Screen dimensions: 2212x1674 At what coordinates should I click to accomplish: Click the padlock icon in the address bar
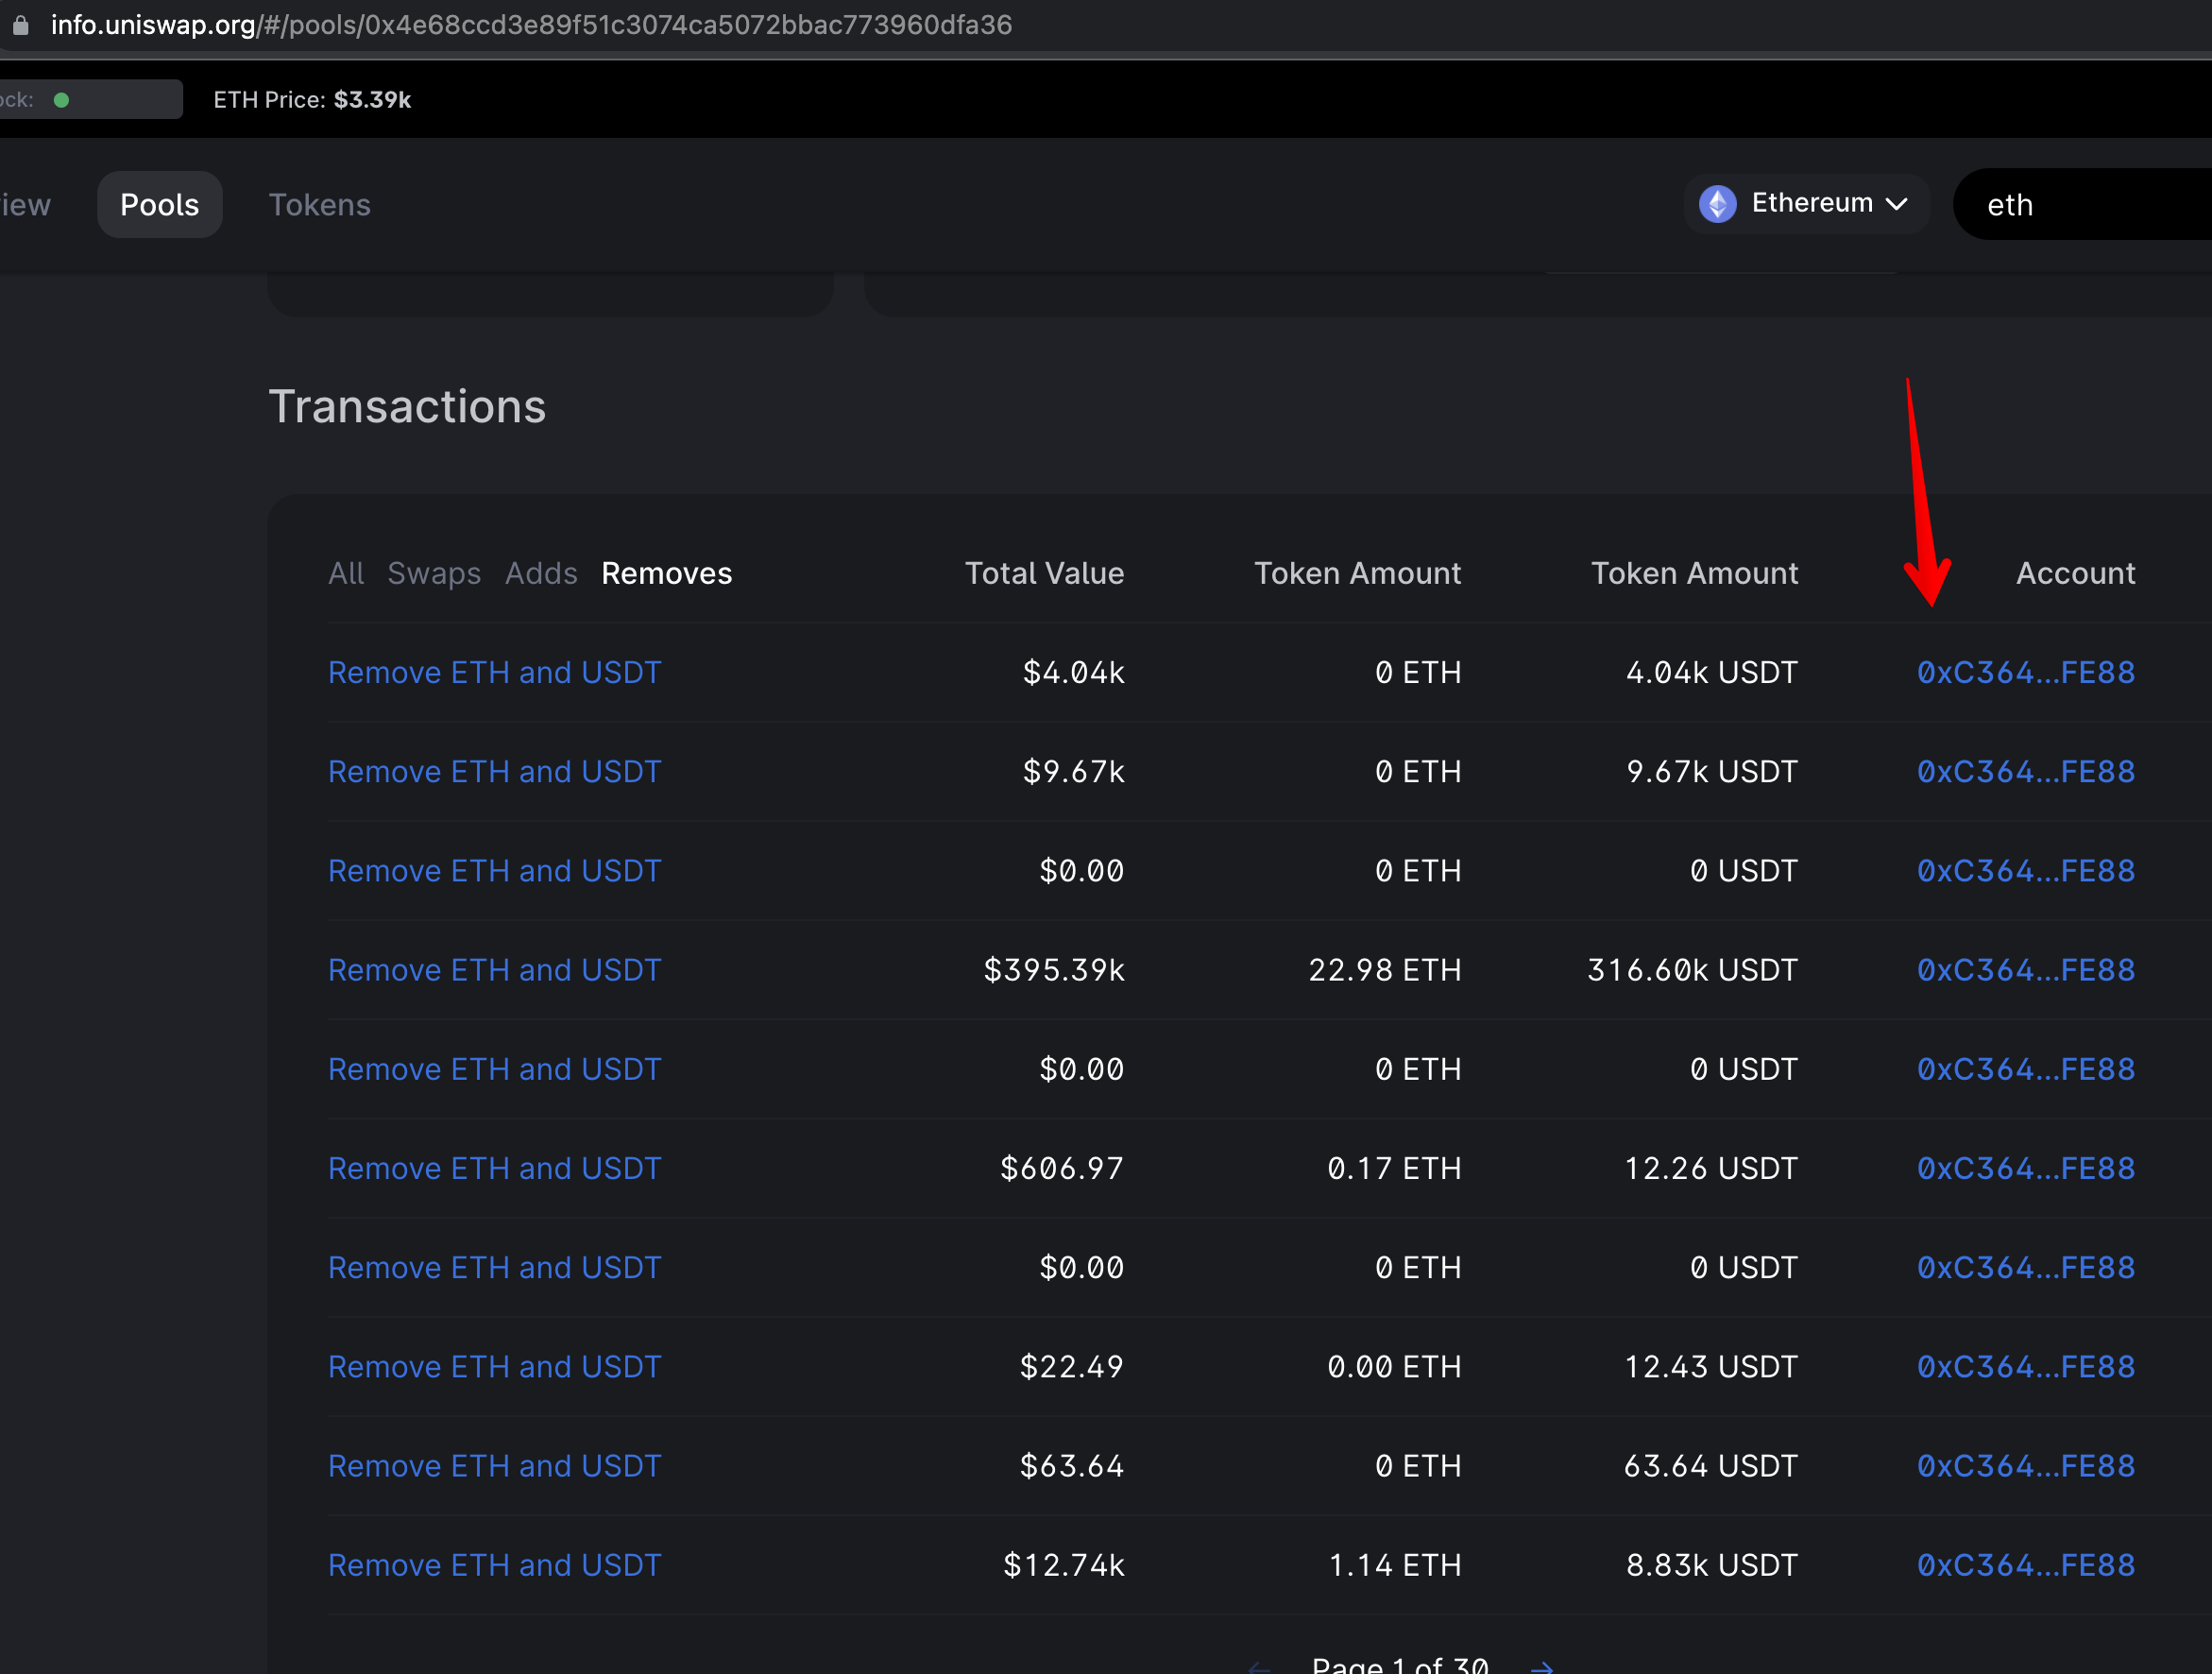click(x=22, y=25)
